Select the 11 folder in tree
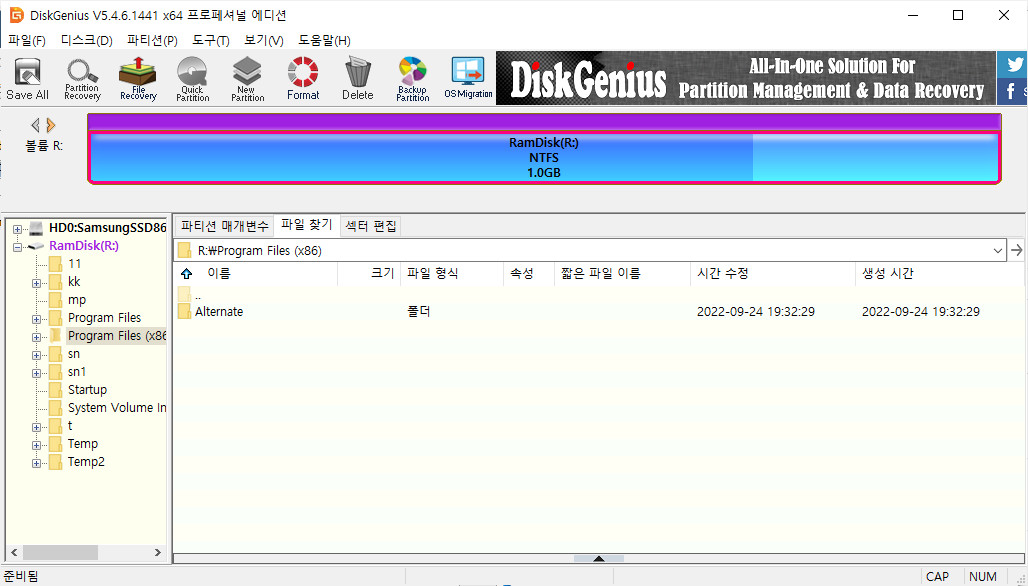 tap(75, 264)
